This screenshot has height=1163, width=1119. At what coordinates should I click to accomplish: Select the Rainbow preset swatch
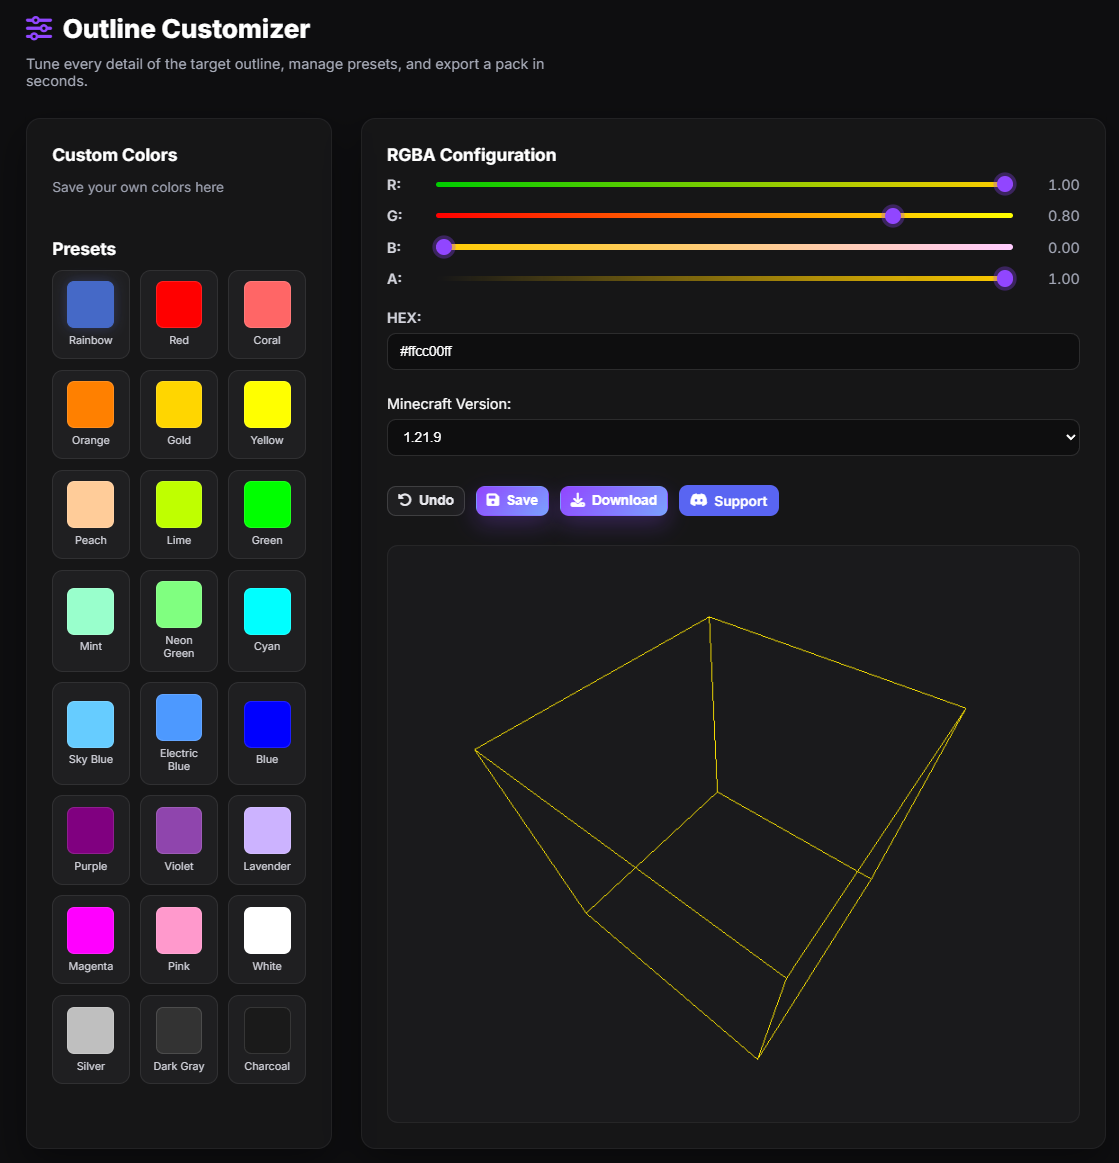coord(91,305)
